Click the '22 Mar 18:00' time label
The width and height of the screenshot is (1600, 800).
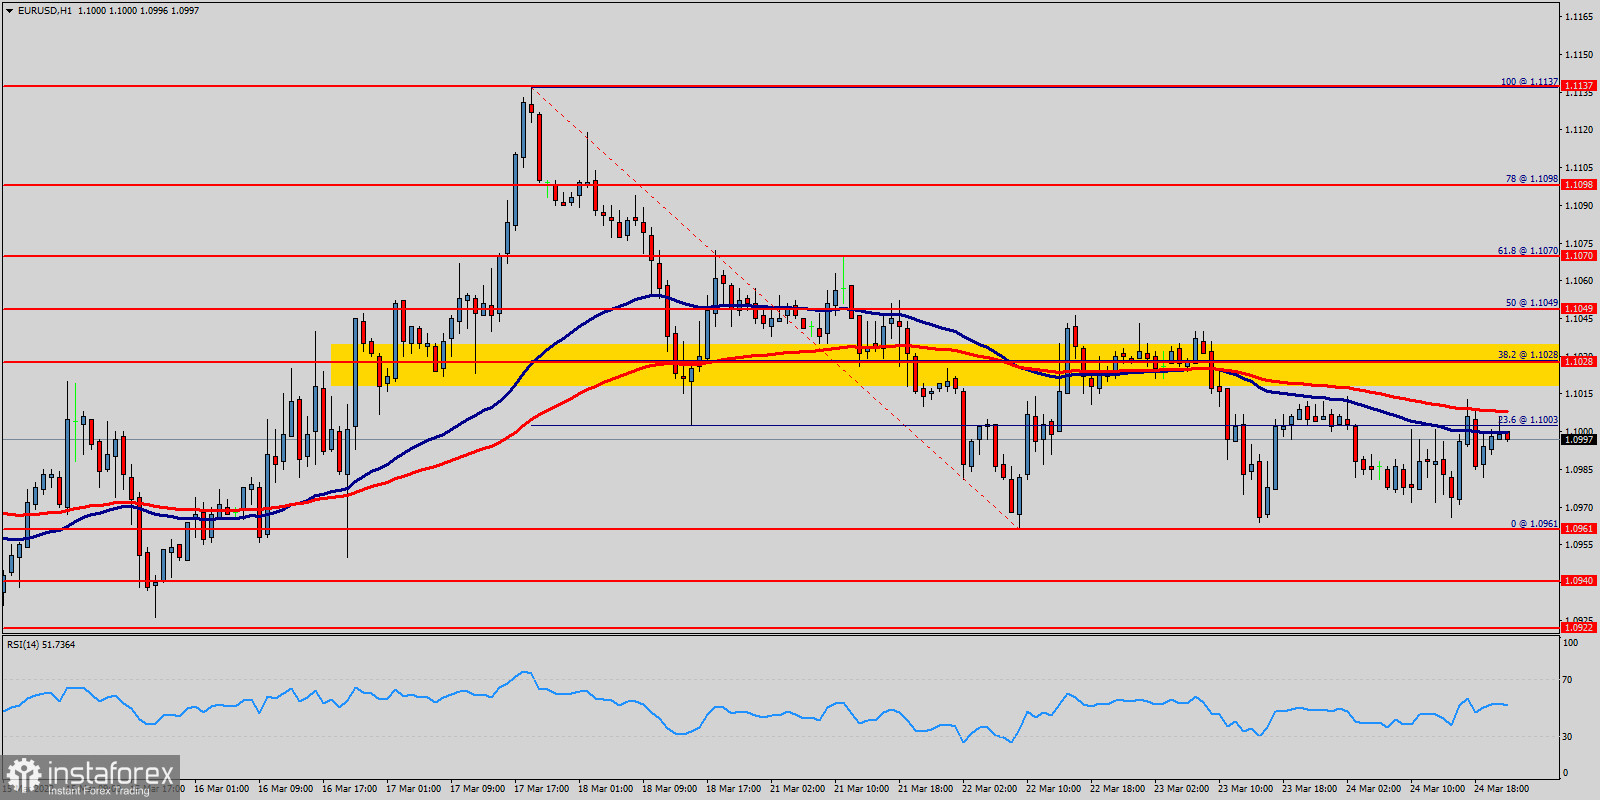[x=1117, y=789]
